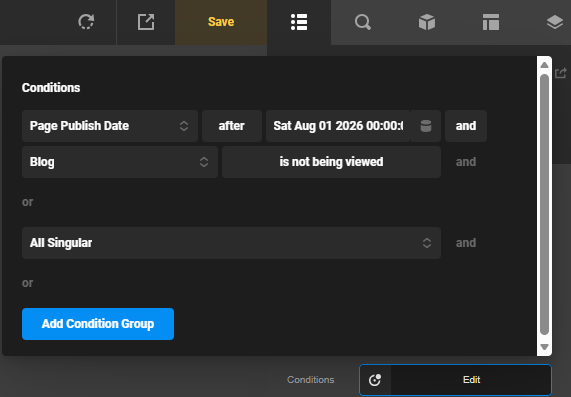Click the Conditions label near Edit
This screenshot has width=571, height=397.
point(311,380)
